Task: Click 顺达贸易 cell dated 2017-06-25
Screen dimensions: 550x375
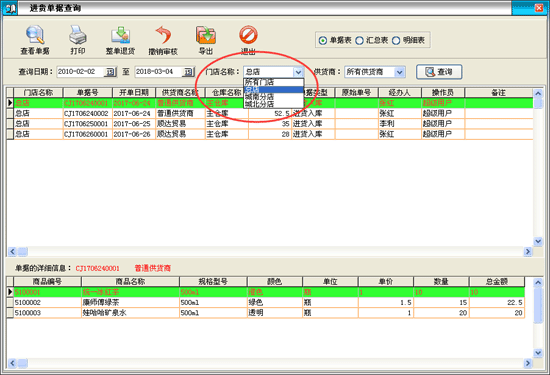Action: (x=180, y=124)
